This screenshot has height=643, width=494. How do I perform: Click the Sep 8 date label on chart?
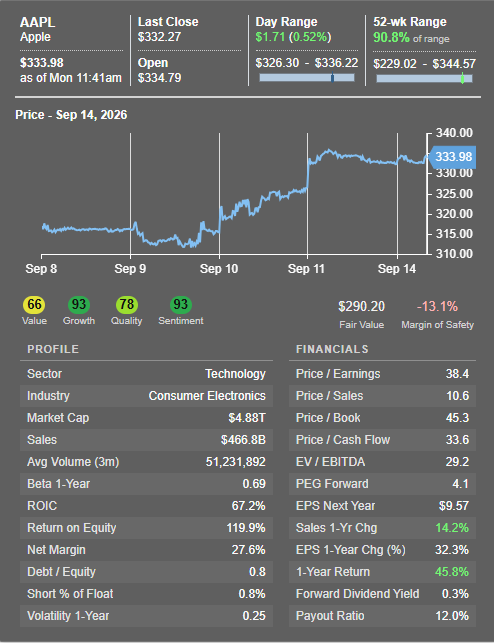(41, 269)
